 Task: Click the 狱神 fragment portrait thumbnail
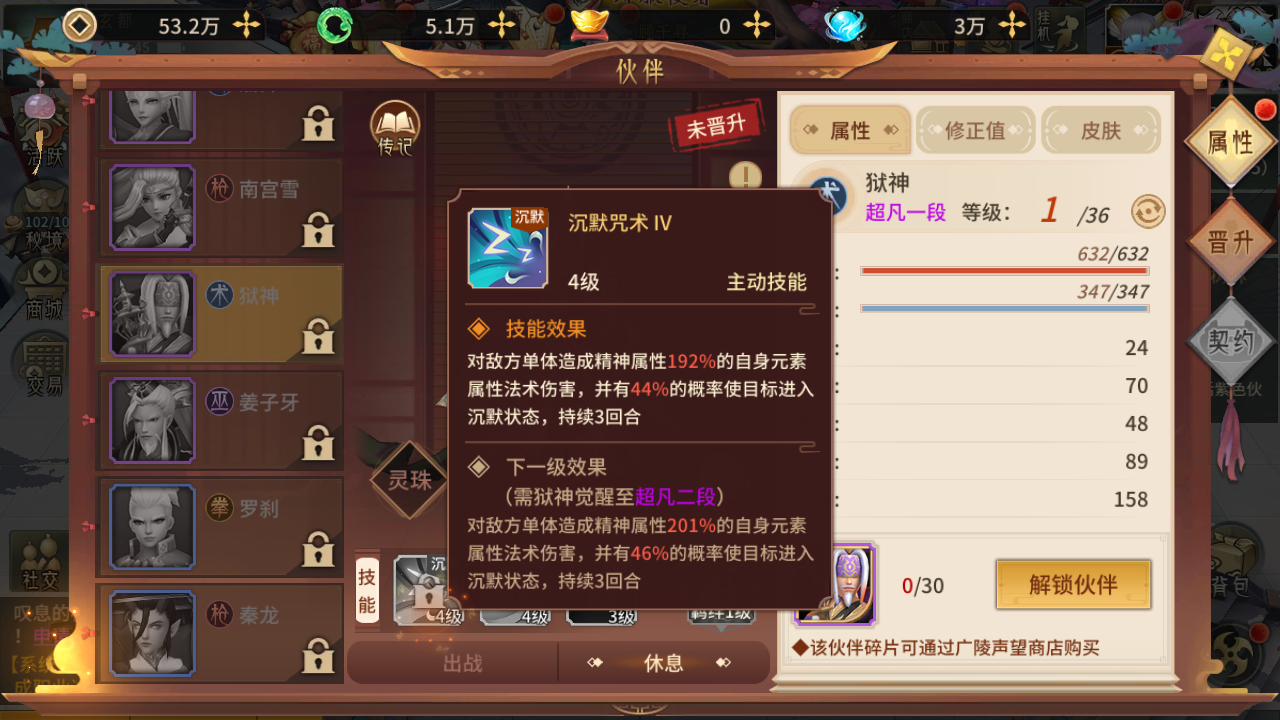[x=837, y=585]
